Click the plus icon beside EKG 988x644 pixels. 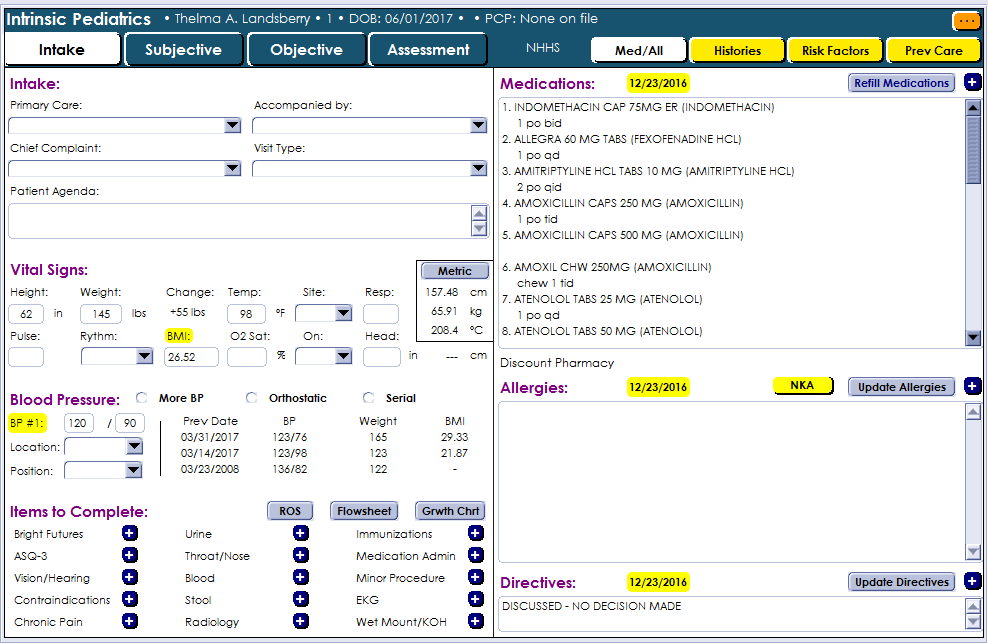tap(475, 600)
